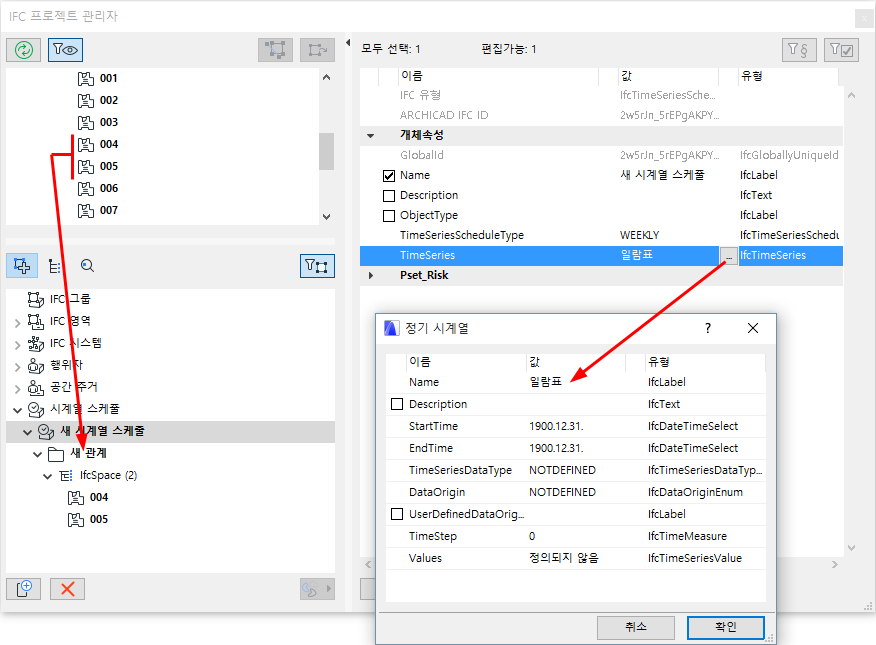Switch to the type products tree icon

tap(54, 266)
